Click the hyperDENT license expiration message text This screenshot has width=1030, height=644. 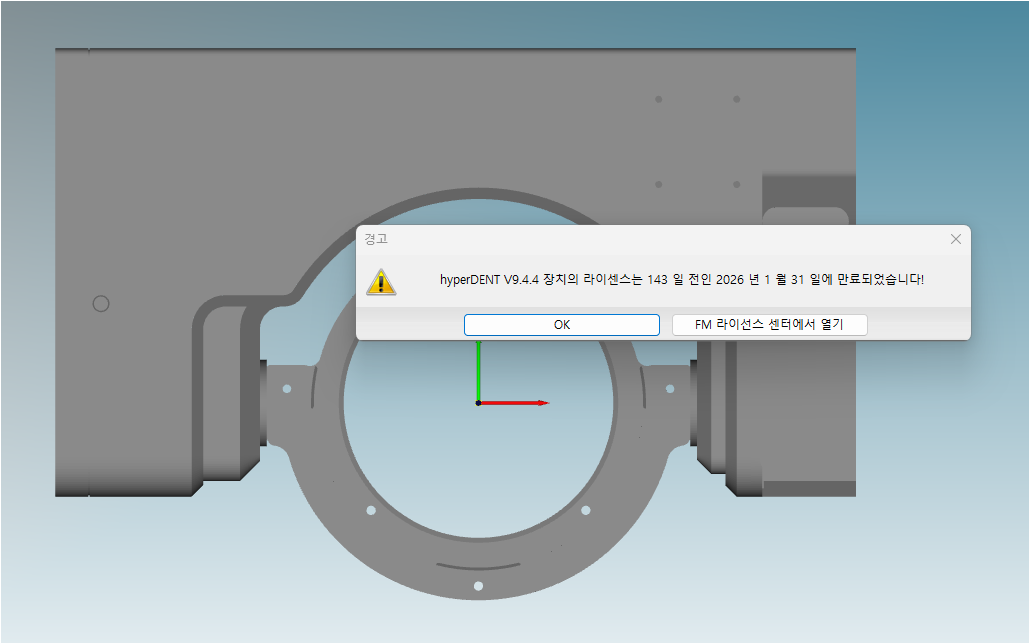681,280
